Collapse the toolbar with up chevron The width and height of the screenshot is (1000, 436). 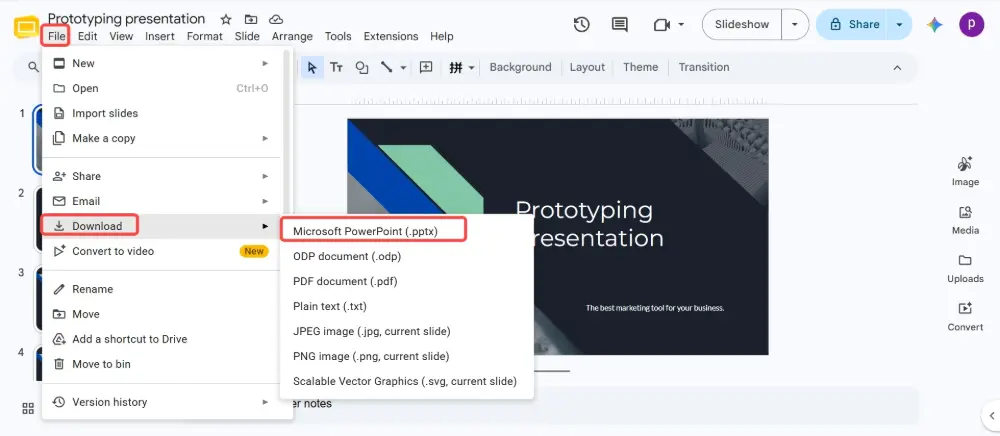(x=897, y=68)
